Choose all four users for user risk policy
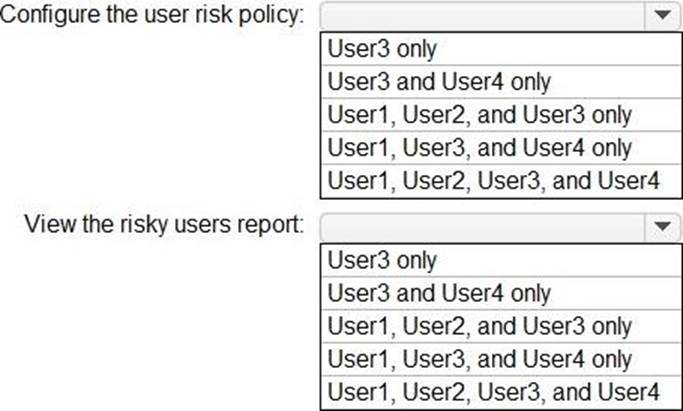Viewport: 683px width, 411px height. coord(494,180)
